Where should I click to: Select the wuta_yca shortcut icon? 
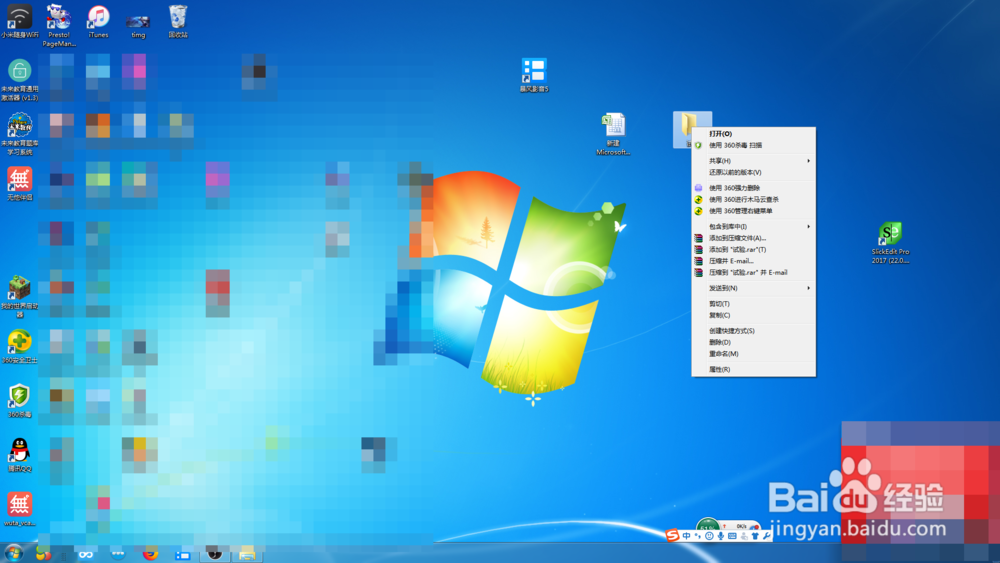(x=19, y=509)
